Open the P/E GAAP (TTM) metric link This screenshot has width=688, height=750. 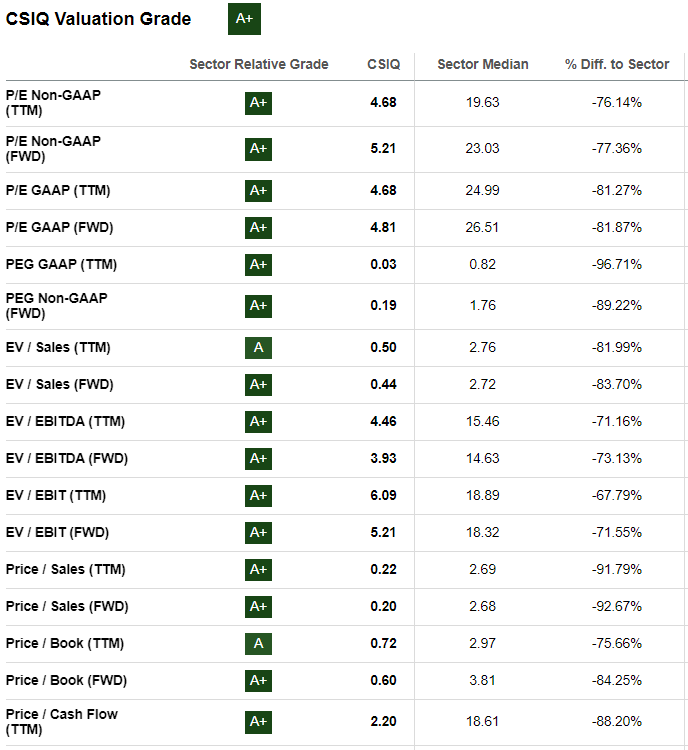58,190
